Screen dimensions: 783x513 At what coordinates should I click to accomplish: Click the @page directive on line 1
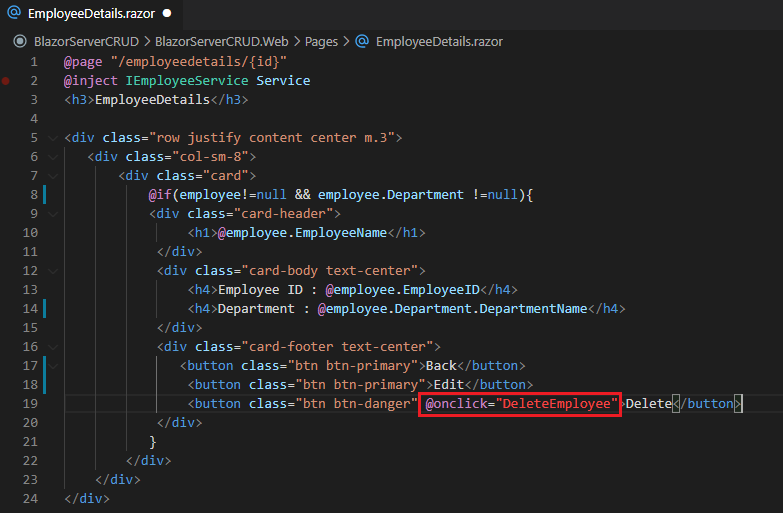tap(83, 62)
